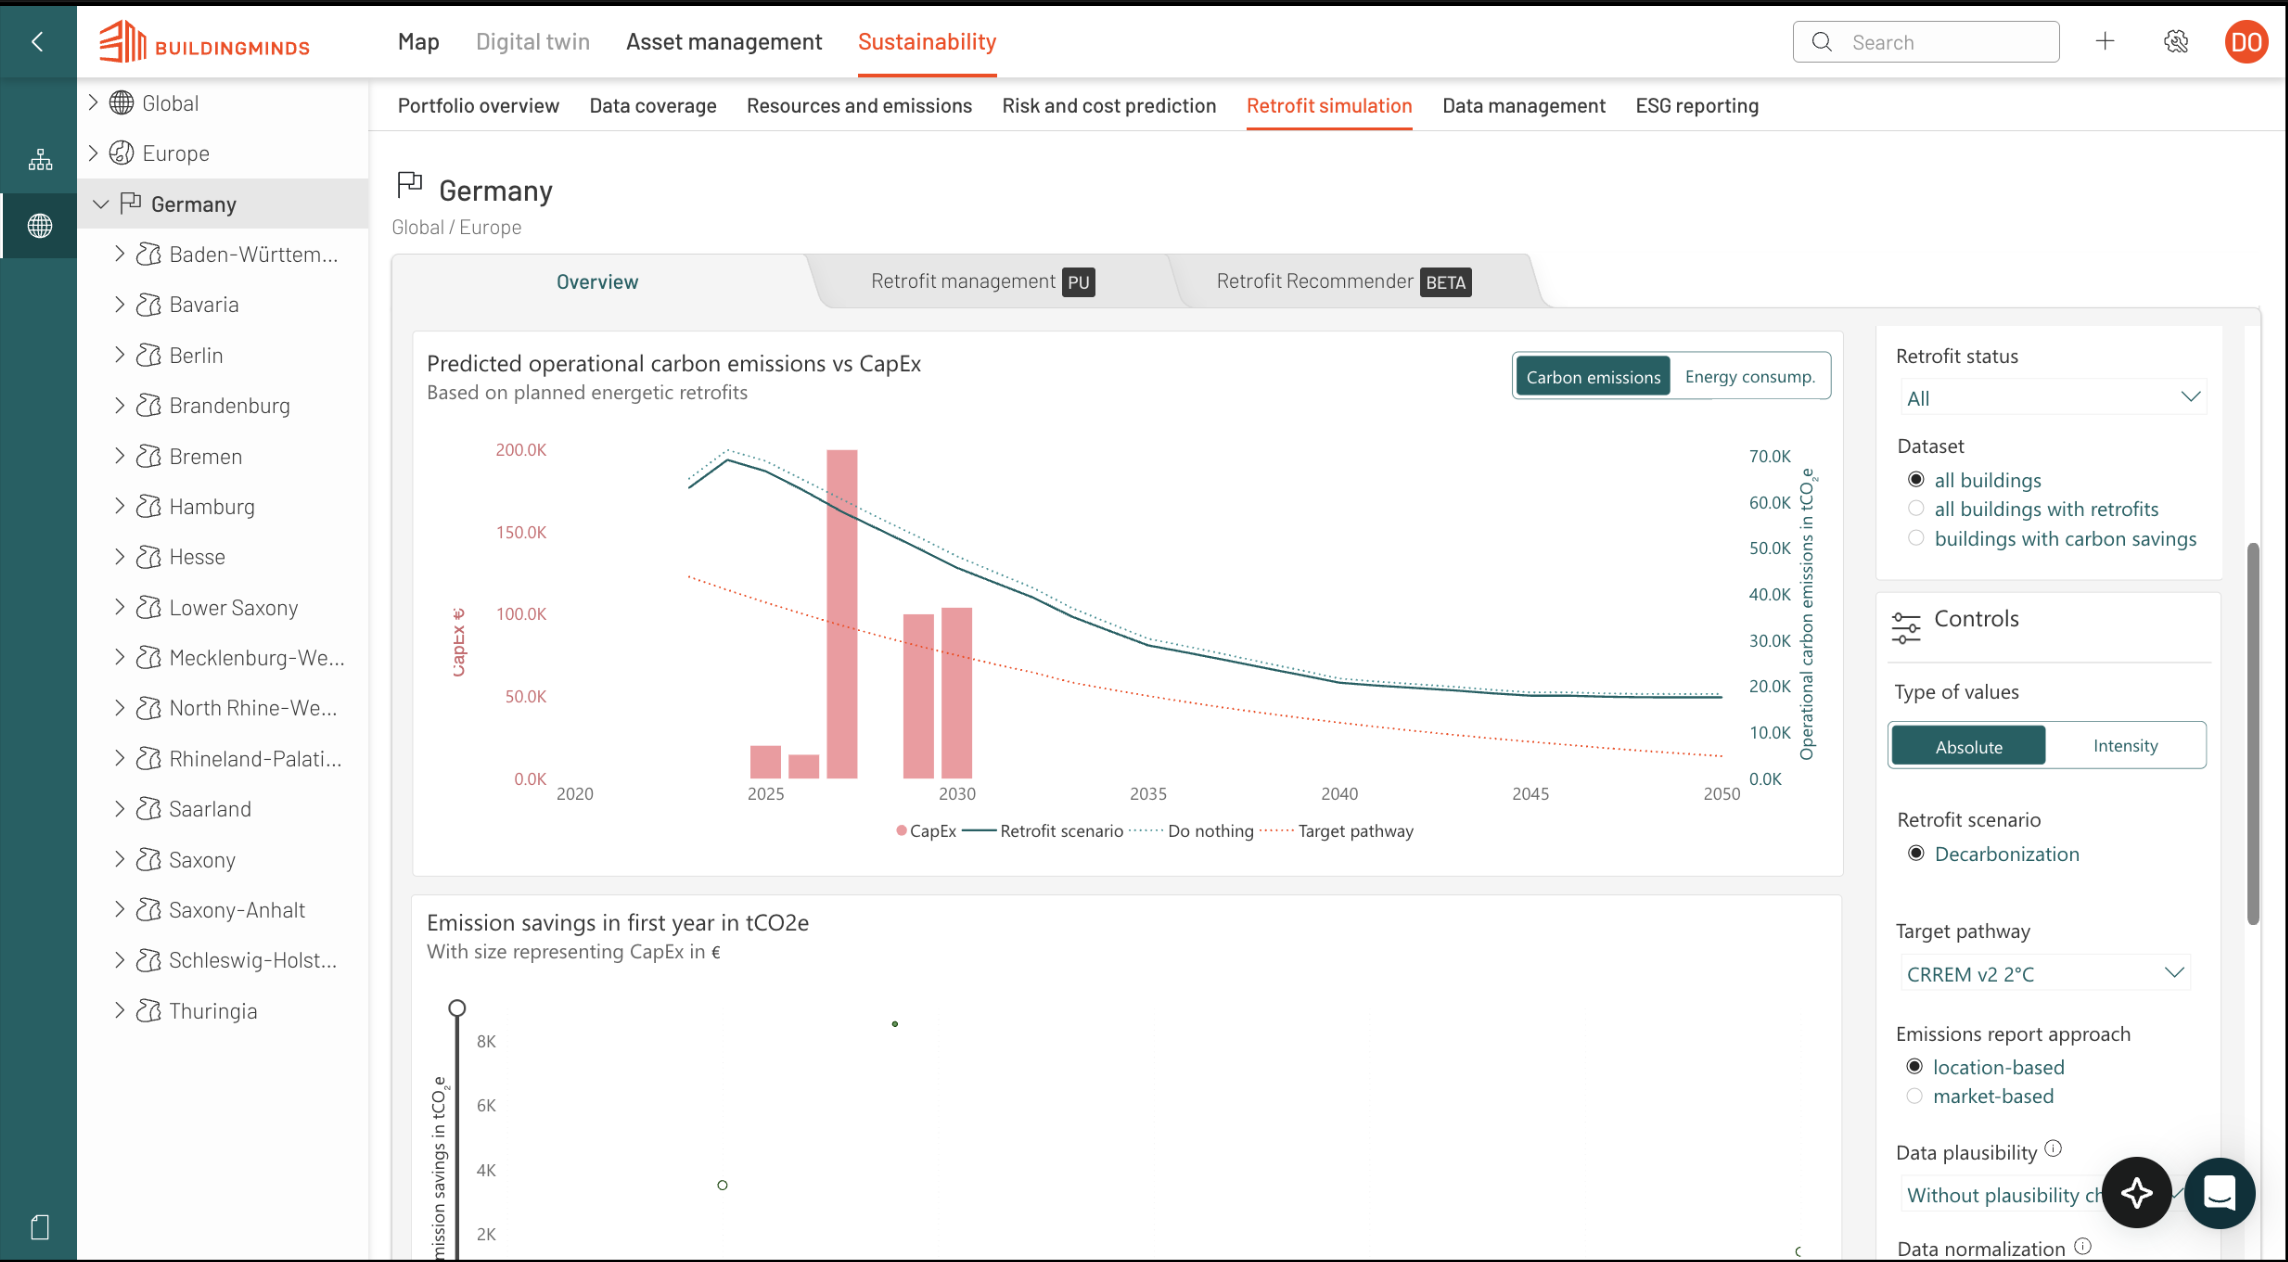Open Risk and cost prediction tab
2288x1262 pixels.
[1109, 105]
